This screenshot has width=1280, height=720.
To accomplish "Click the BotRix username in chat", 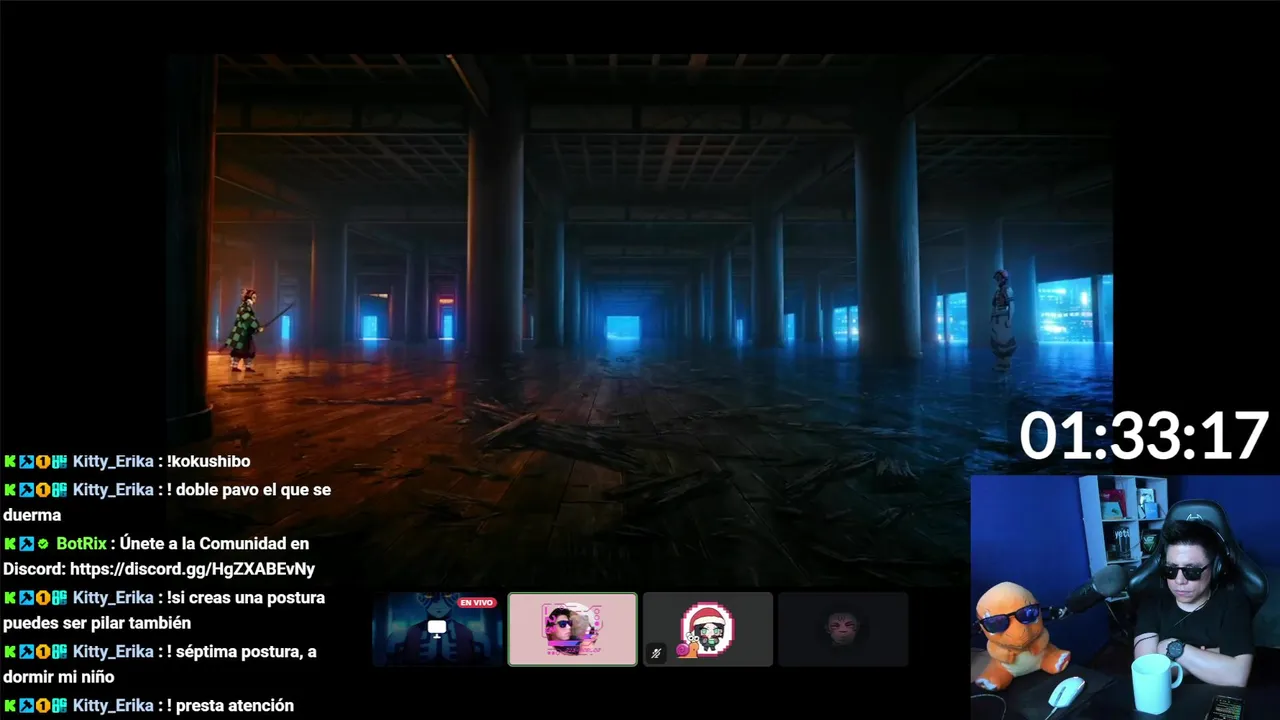I will 81,544.
